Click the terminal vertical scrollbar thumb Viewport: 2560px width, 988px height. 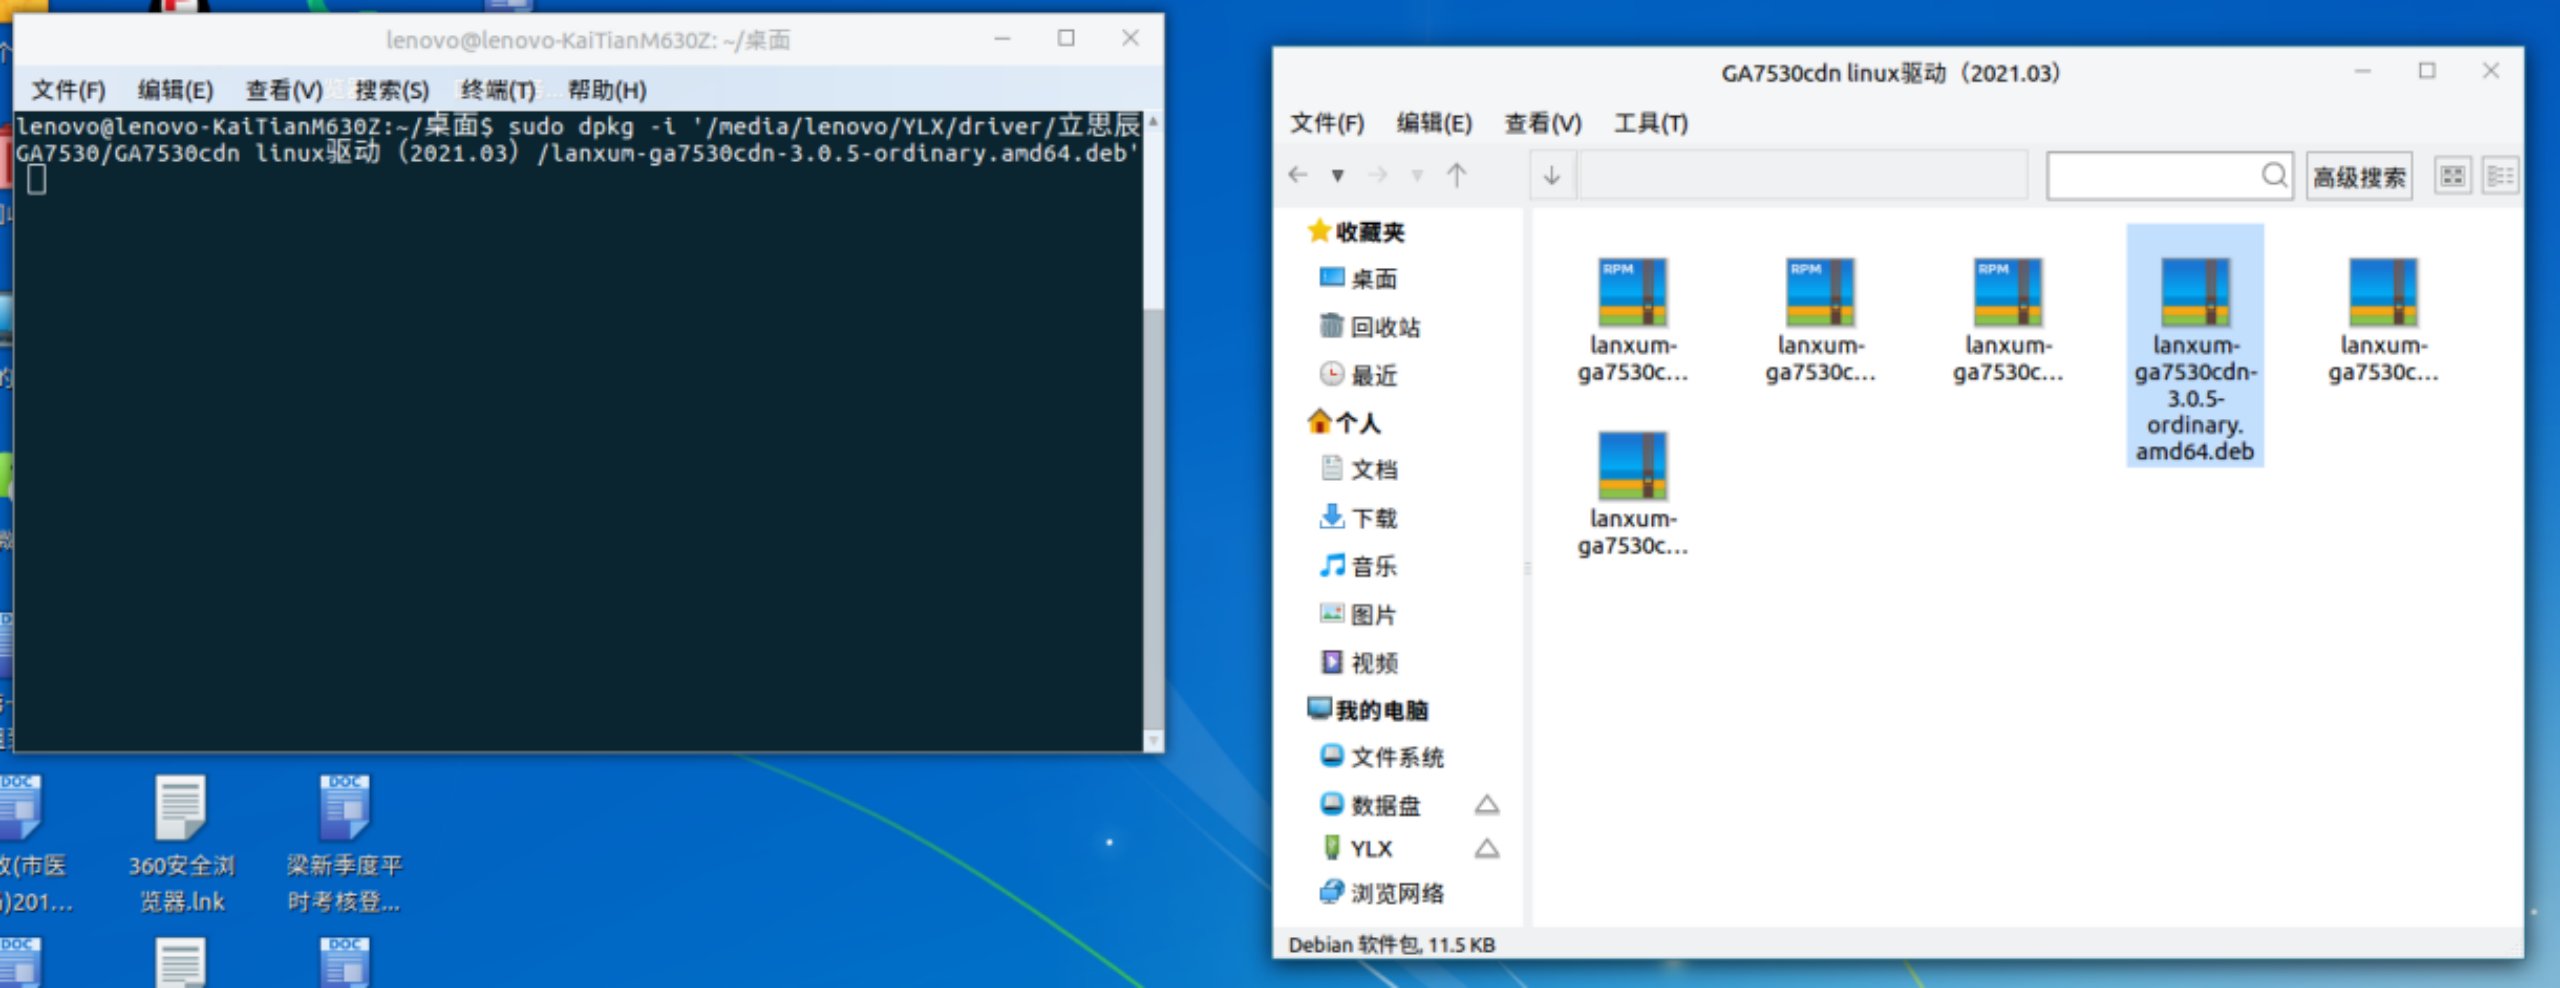coord(1153,520)
